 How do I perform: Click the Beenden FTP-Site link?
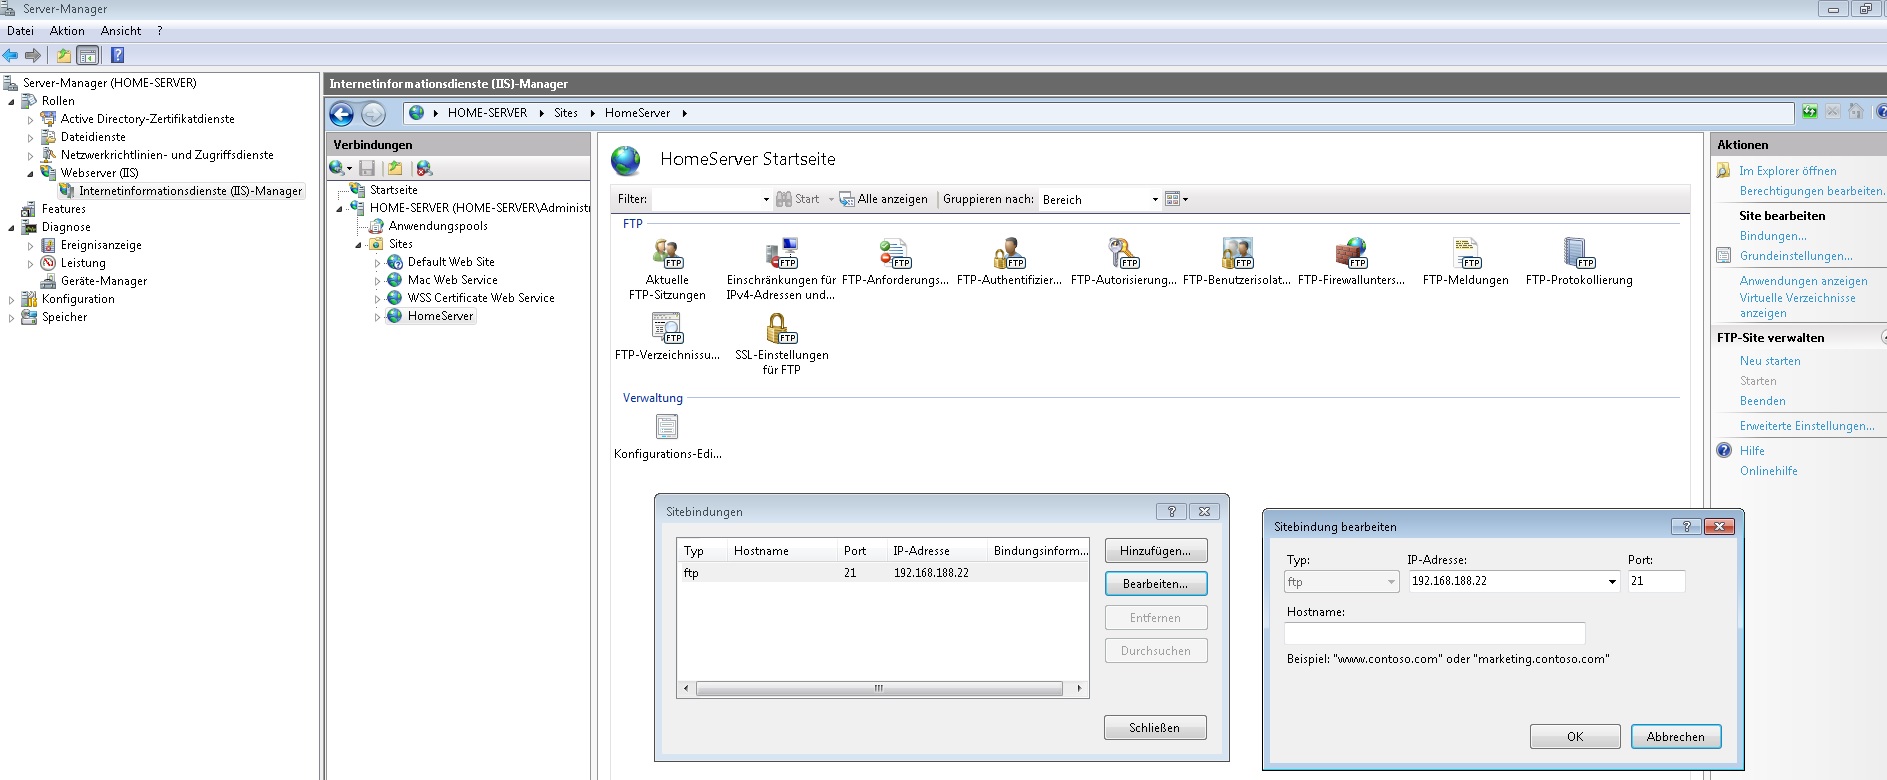[1762, 401]
